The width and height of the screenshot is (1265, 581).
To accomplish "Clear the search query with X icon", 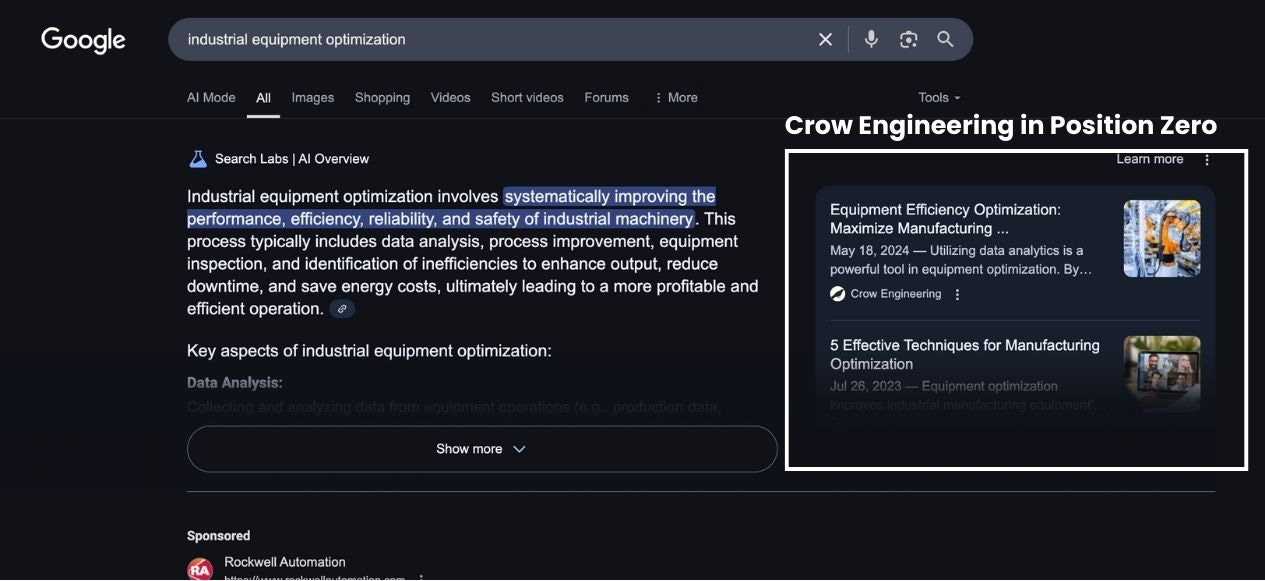I will pyautogui.click(x=825, y=39).
